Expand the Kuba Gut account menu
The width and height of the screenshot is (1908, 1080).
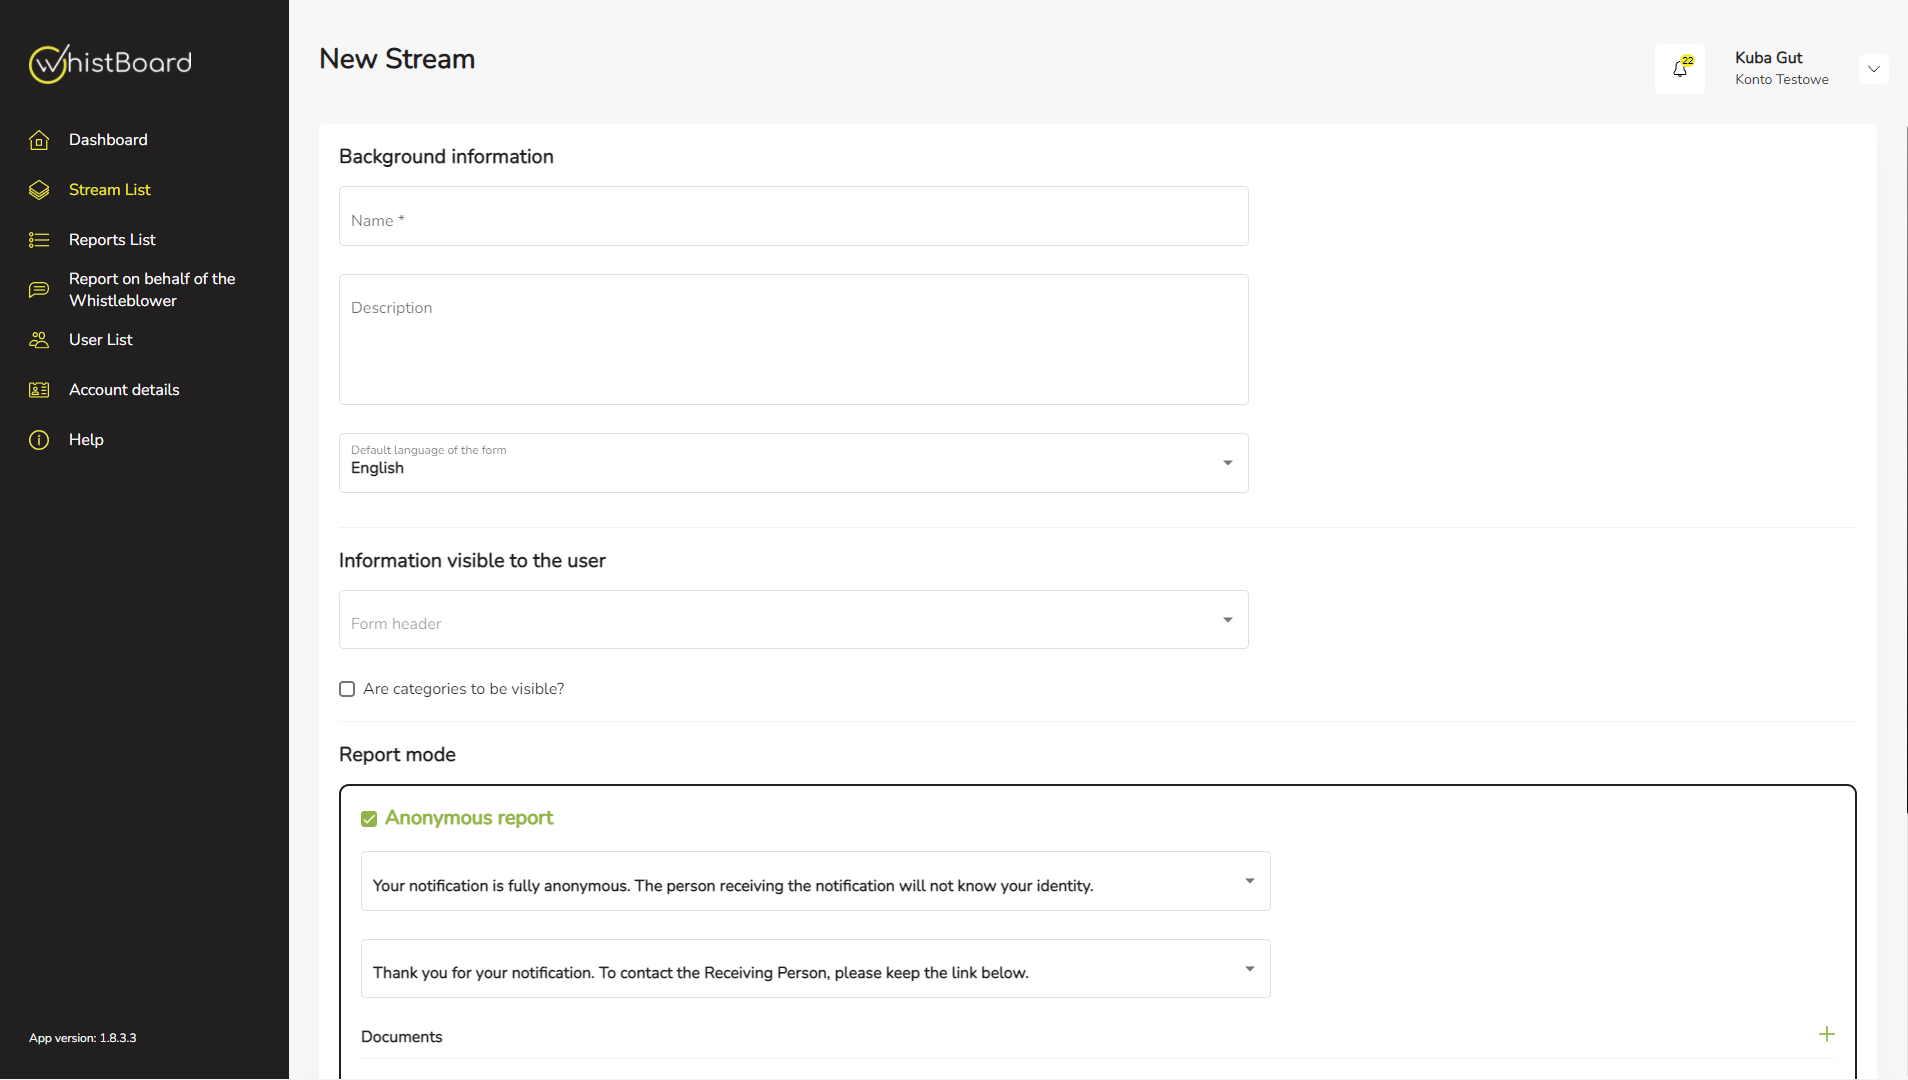click(1873, 69)
